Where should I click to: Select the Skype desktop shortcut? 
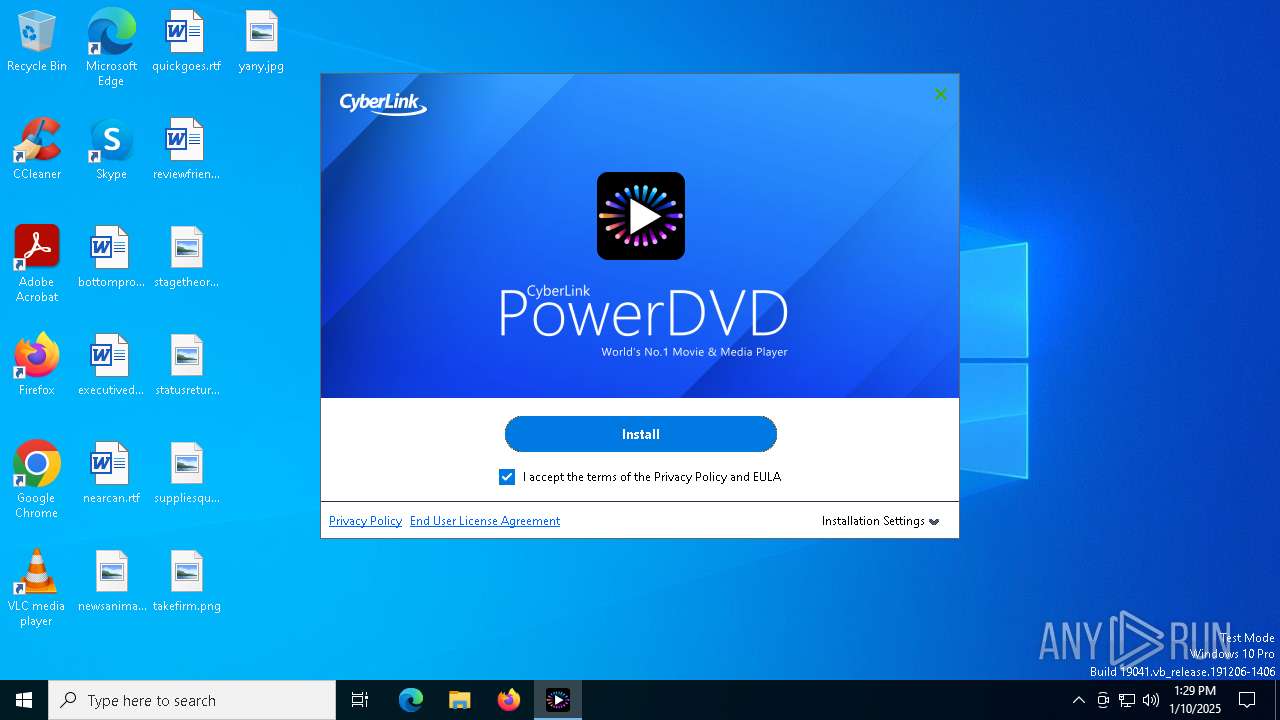pyautogui.click(x=111, y=150)
